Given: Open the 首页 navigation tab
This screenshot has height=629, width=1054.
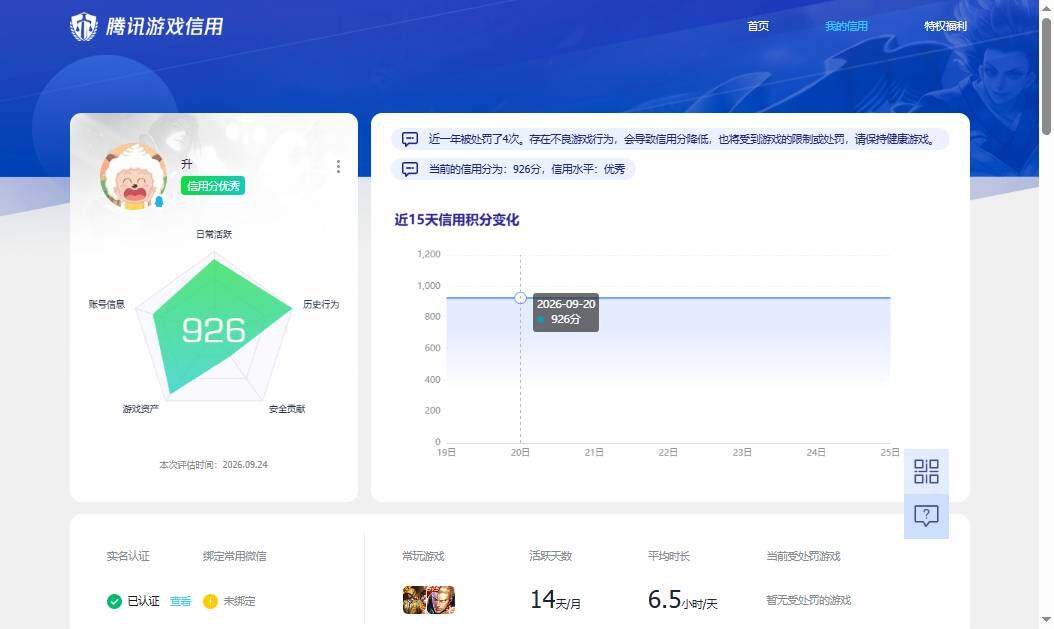Looking at the screenshot, I should pos(758,26).
